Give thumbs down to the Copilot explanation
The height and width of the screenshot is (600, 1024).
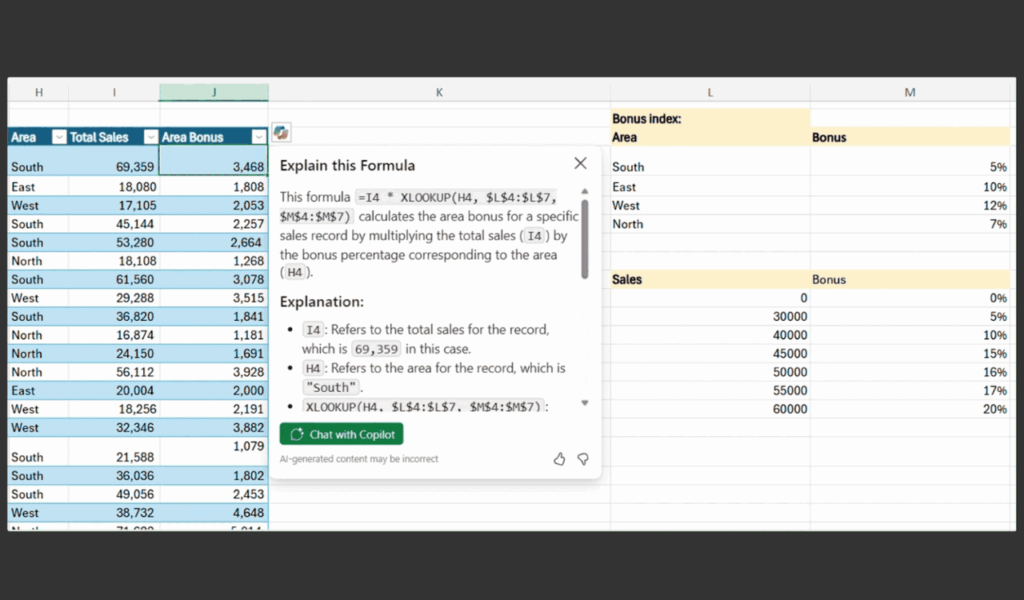pos(583,459)
